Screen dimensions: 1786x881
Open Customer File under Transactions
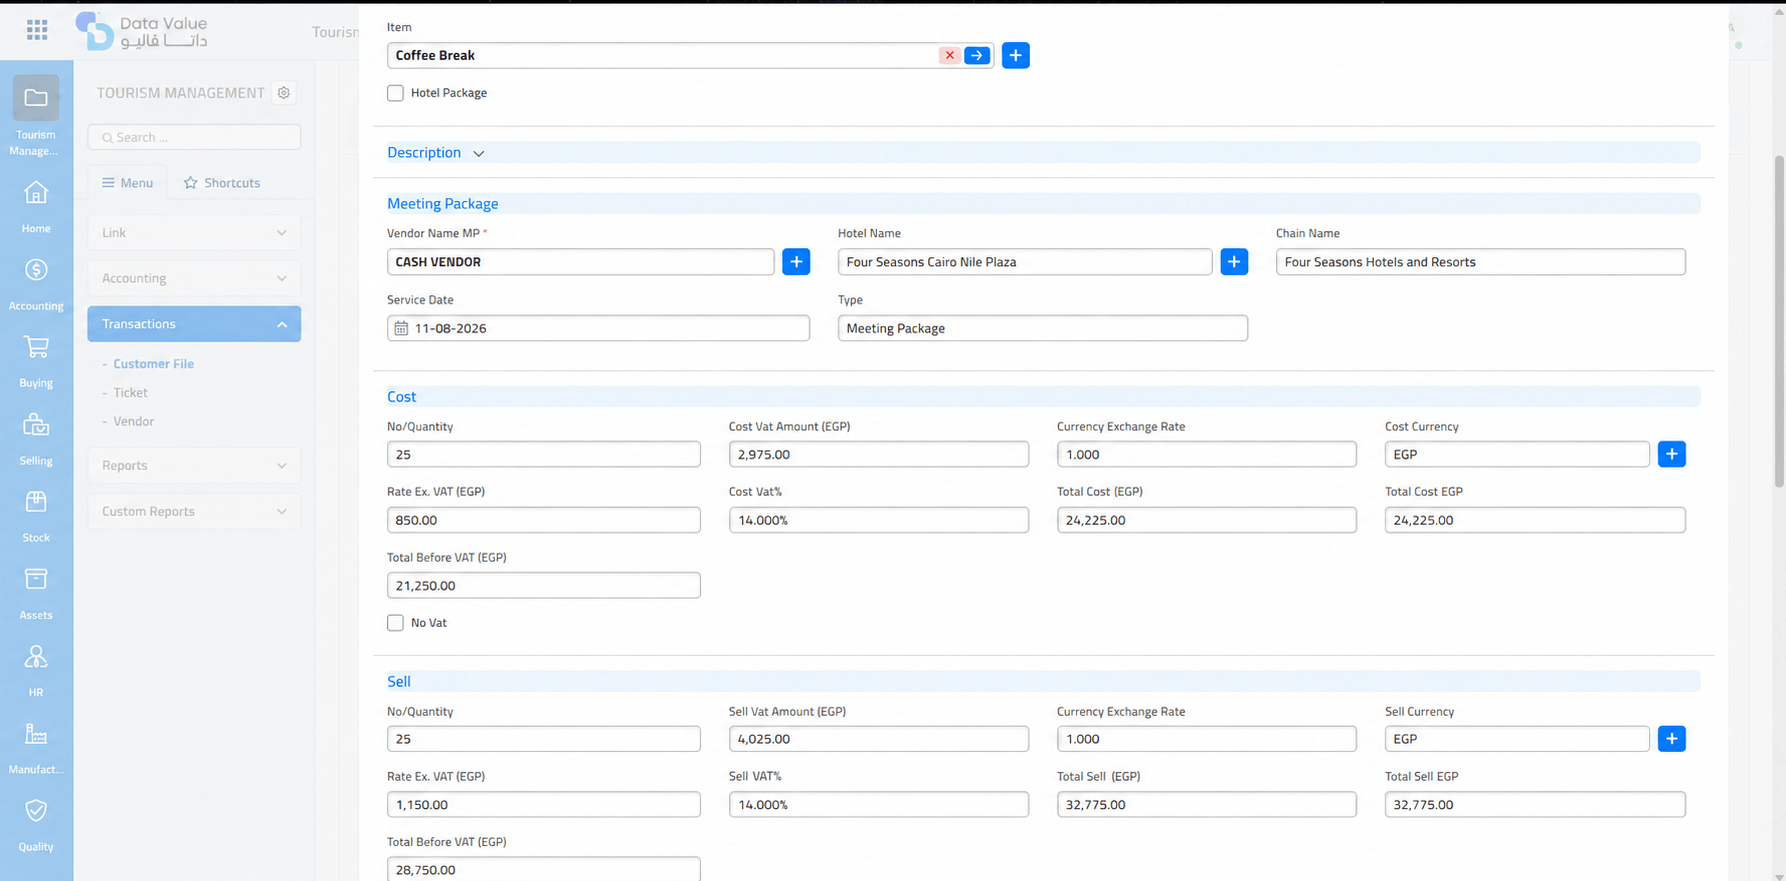tap(154, 364)
